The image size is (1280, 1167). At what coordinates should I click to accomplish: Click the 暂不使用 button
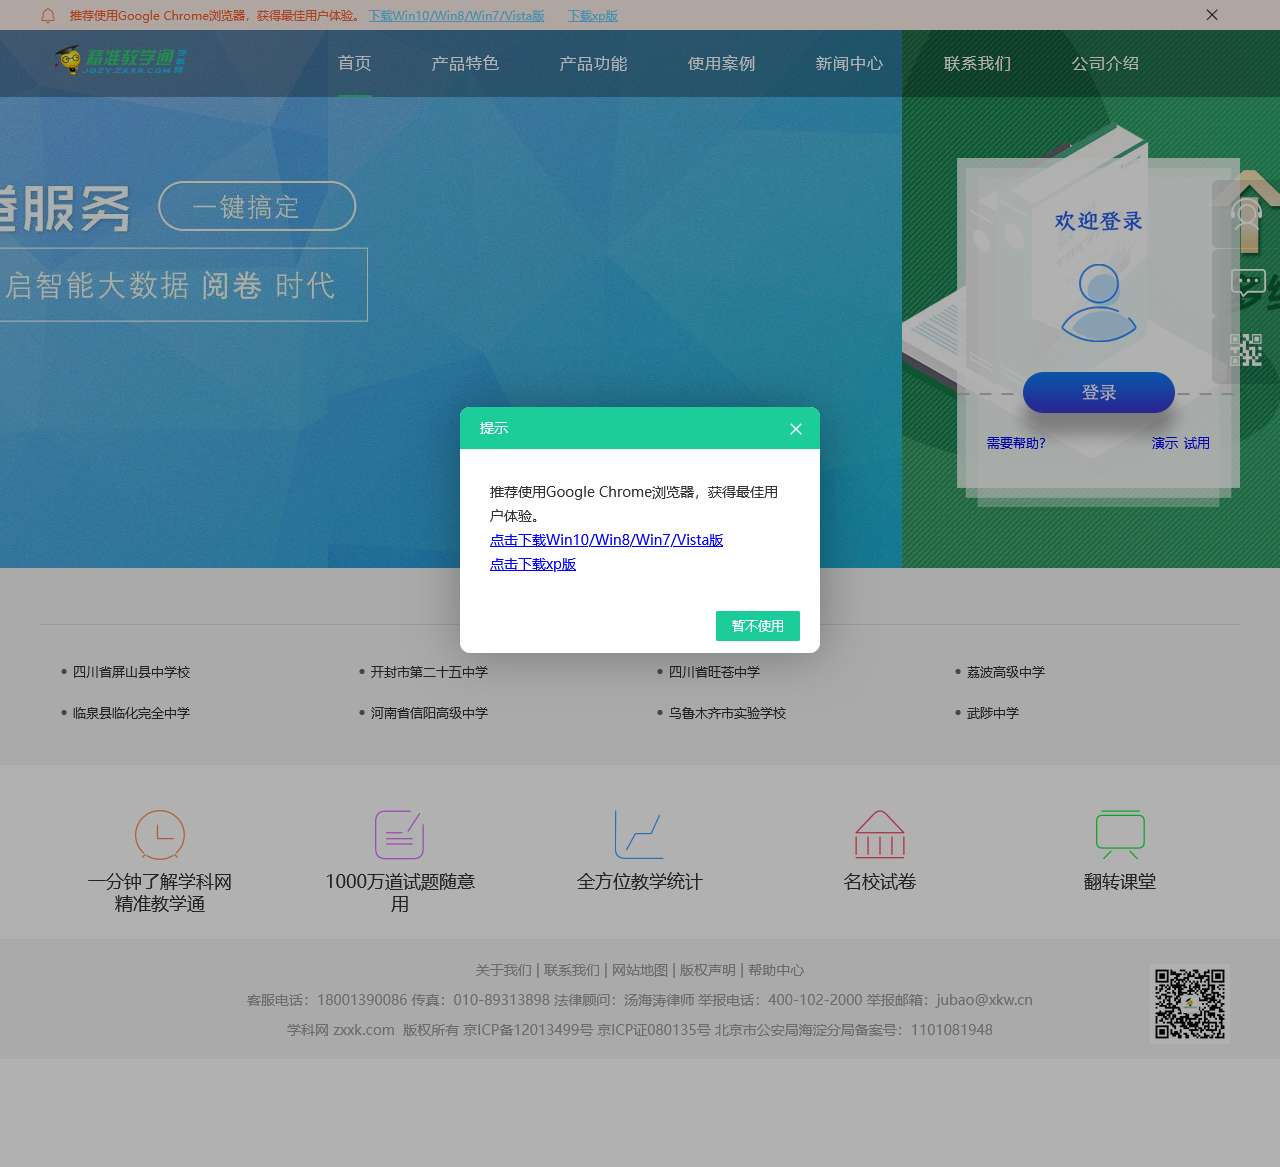pos(758,626)
